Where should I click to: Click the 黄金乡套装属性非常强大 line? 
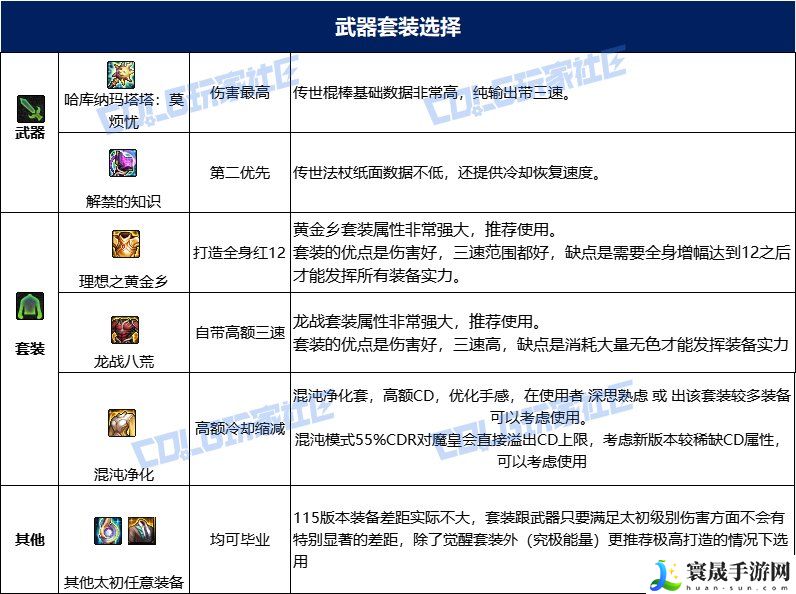point(424,229)
